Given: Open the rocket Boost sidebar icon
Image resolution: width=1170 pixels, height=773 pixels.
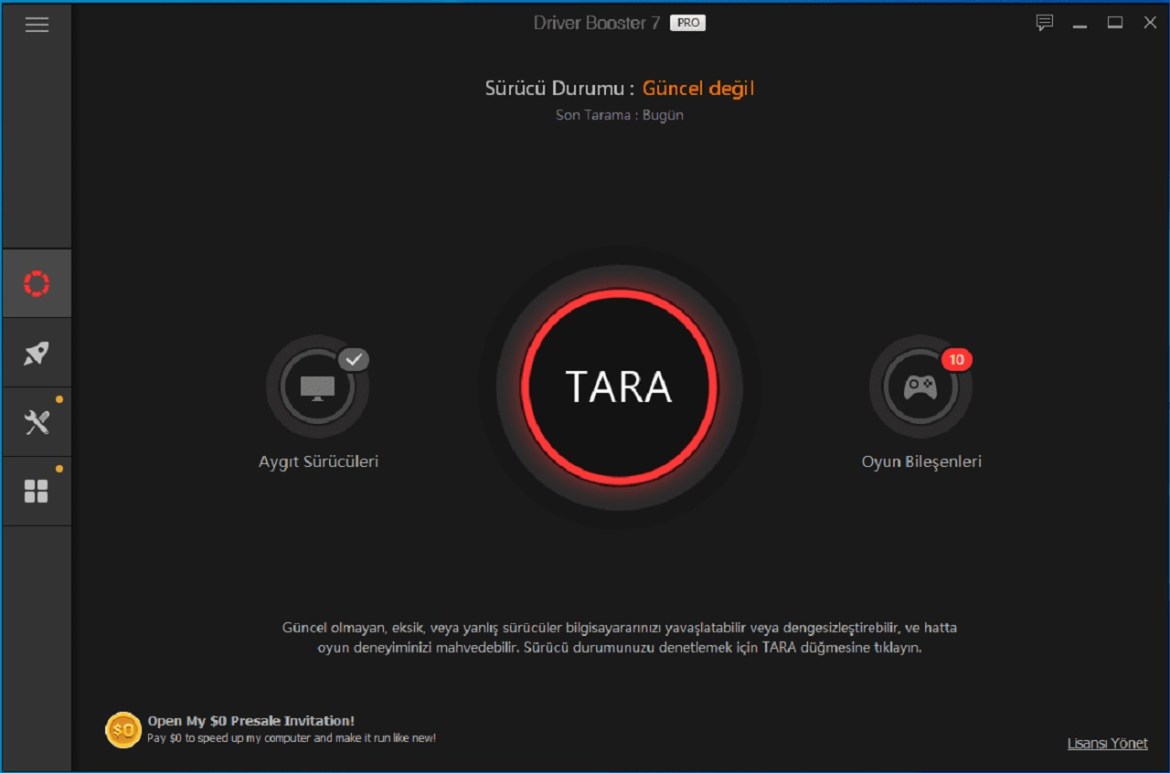Looking at the screenshot, I should 37,353.
